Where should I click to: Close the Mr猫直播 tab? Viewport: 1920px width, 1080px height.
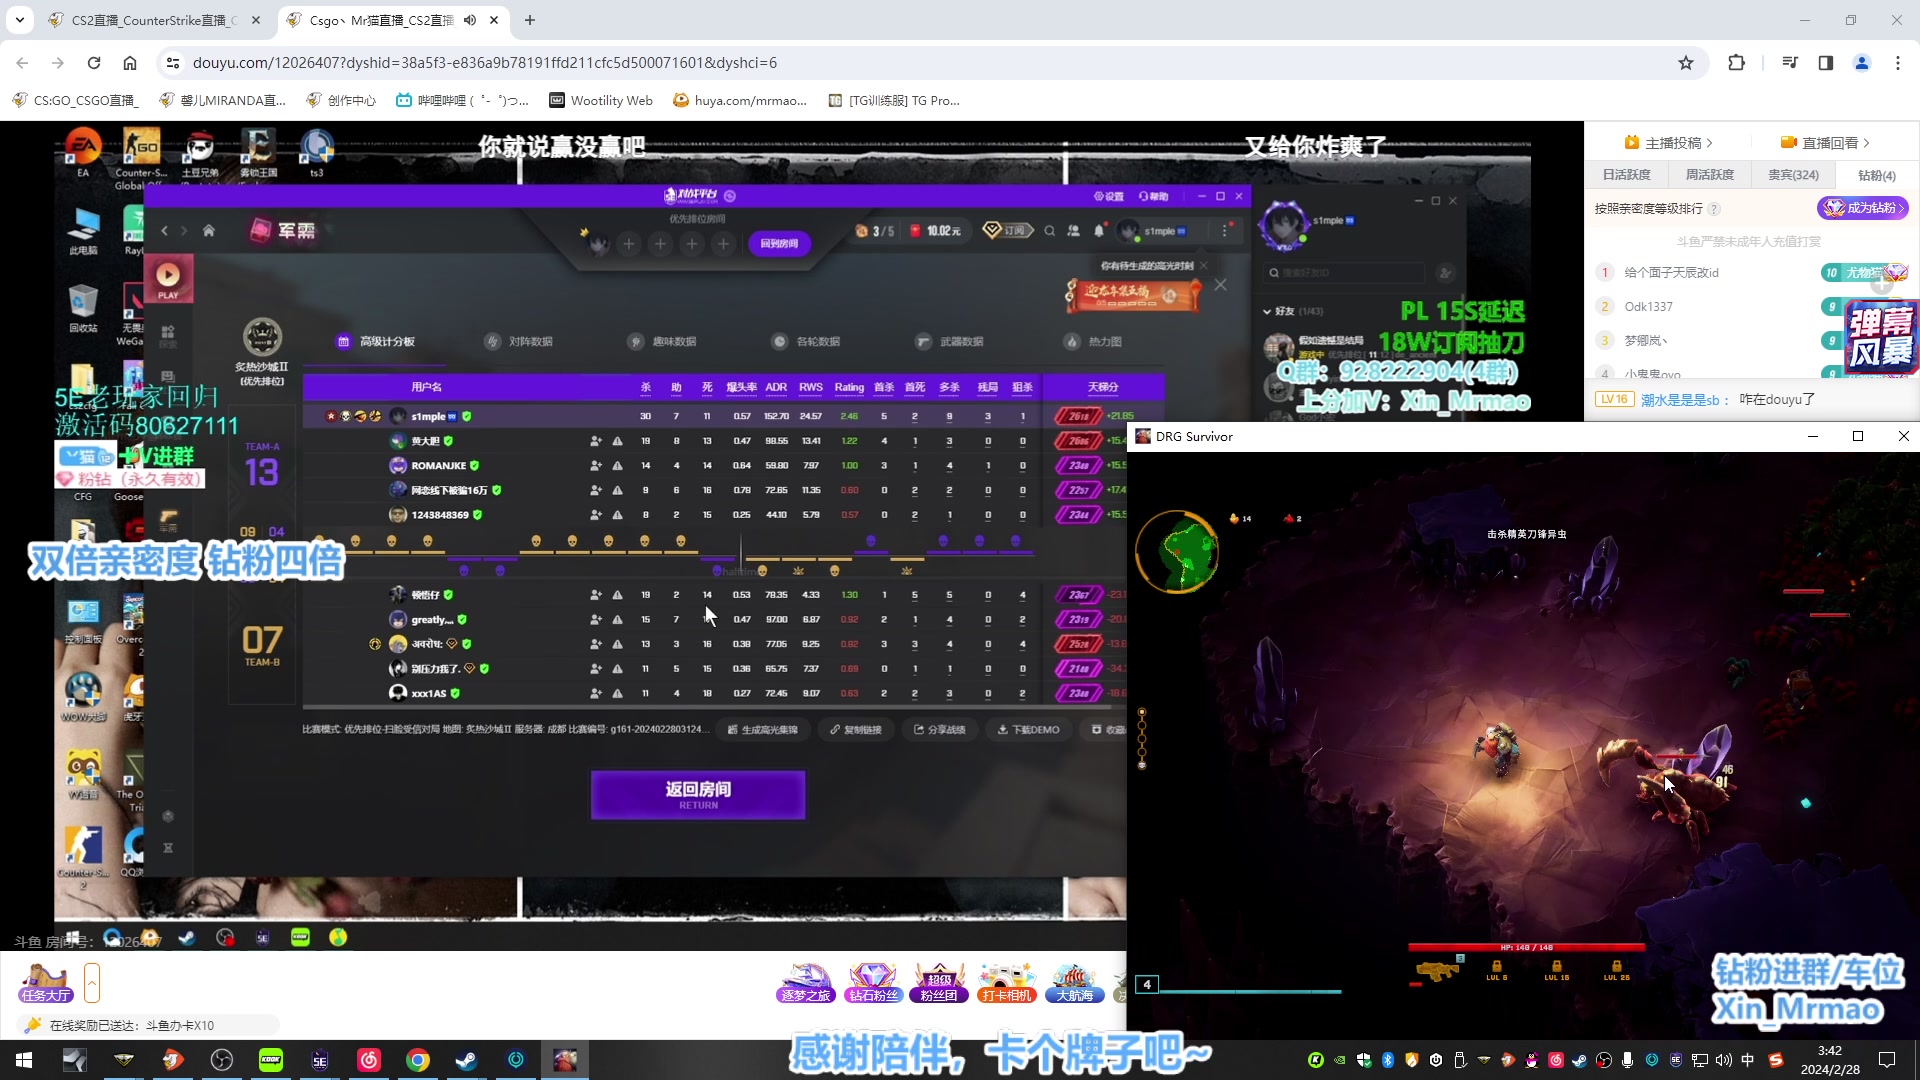pyautogui.click(x=494, y=20)
